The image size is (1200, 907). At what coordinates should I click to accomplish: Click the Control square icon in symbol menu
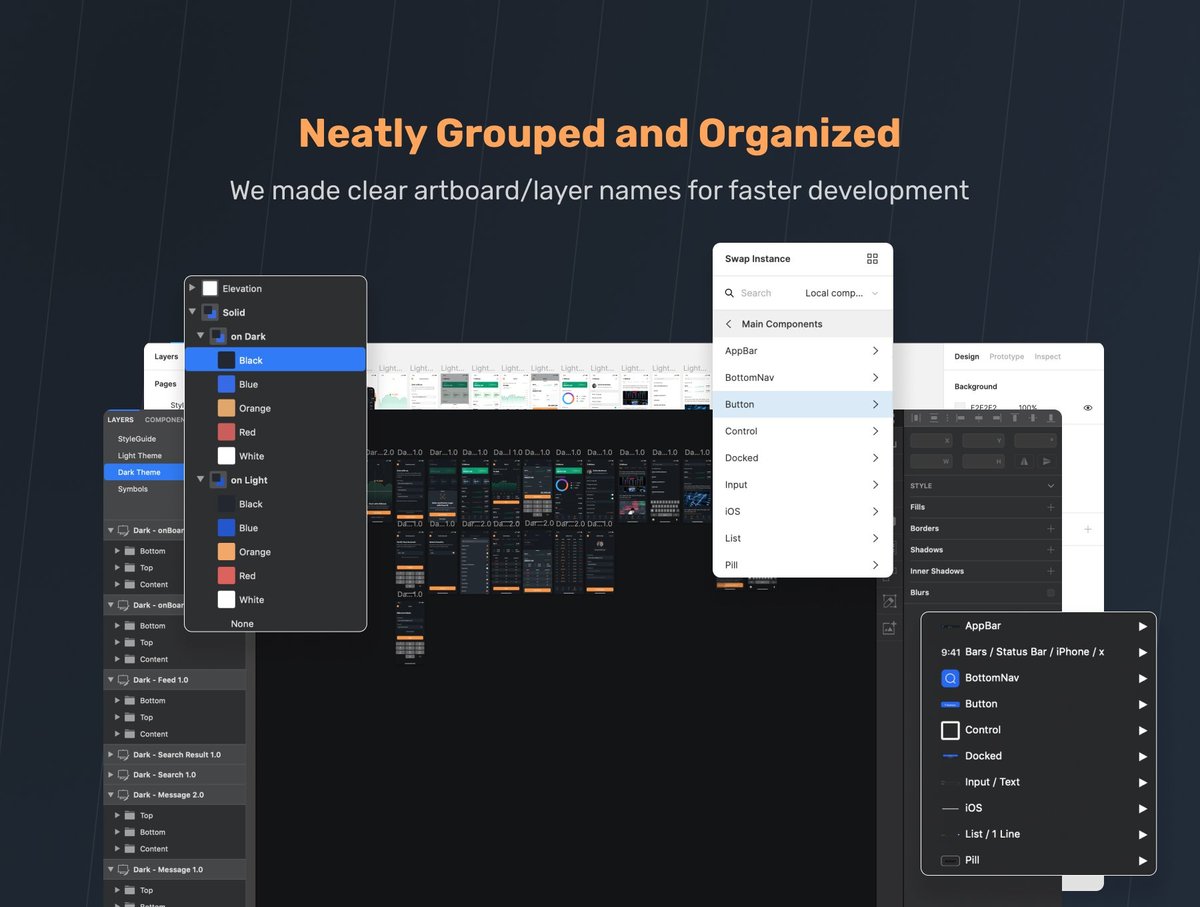[950, 730]
